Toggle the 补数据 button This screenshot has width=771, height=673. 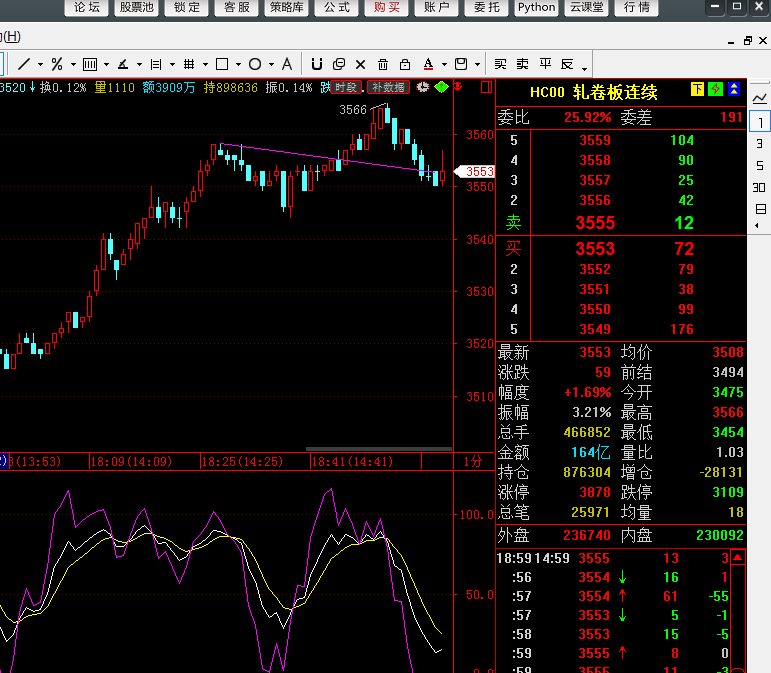pyautogui.click(x=388, y=88)
